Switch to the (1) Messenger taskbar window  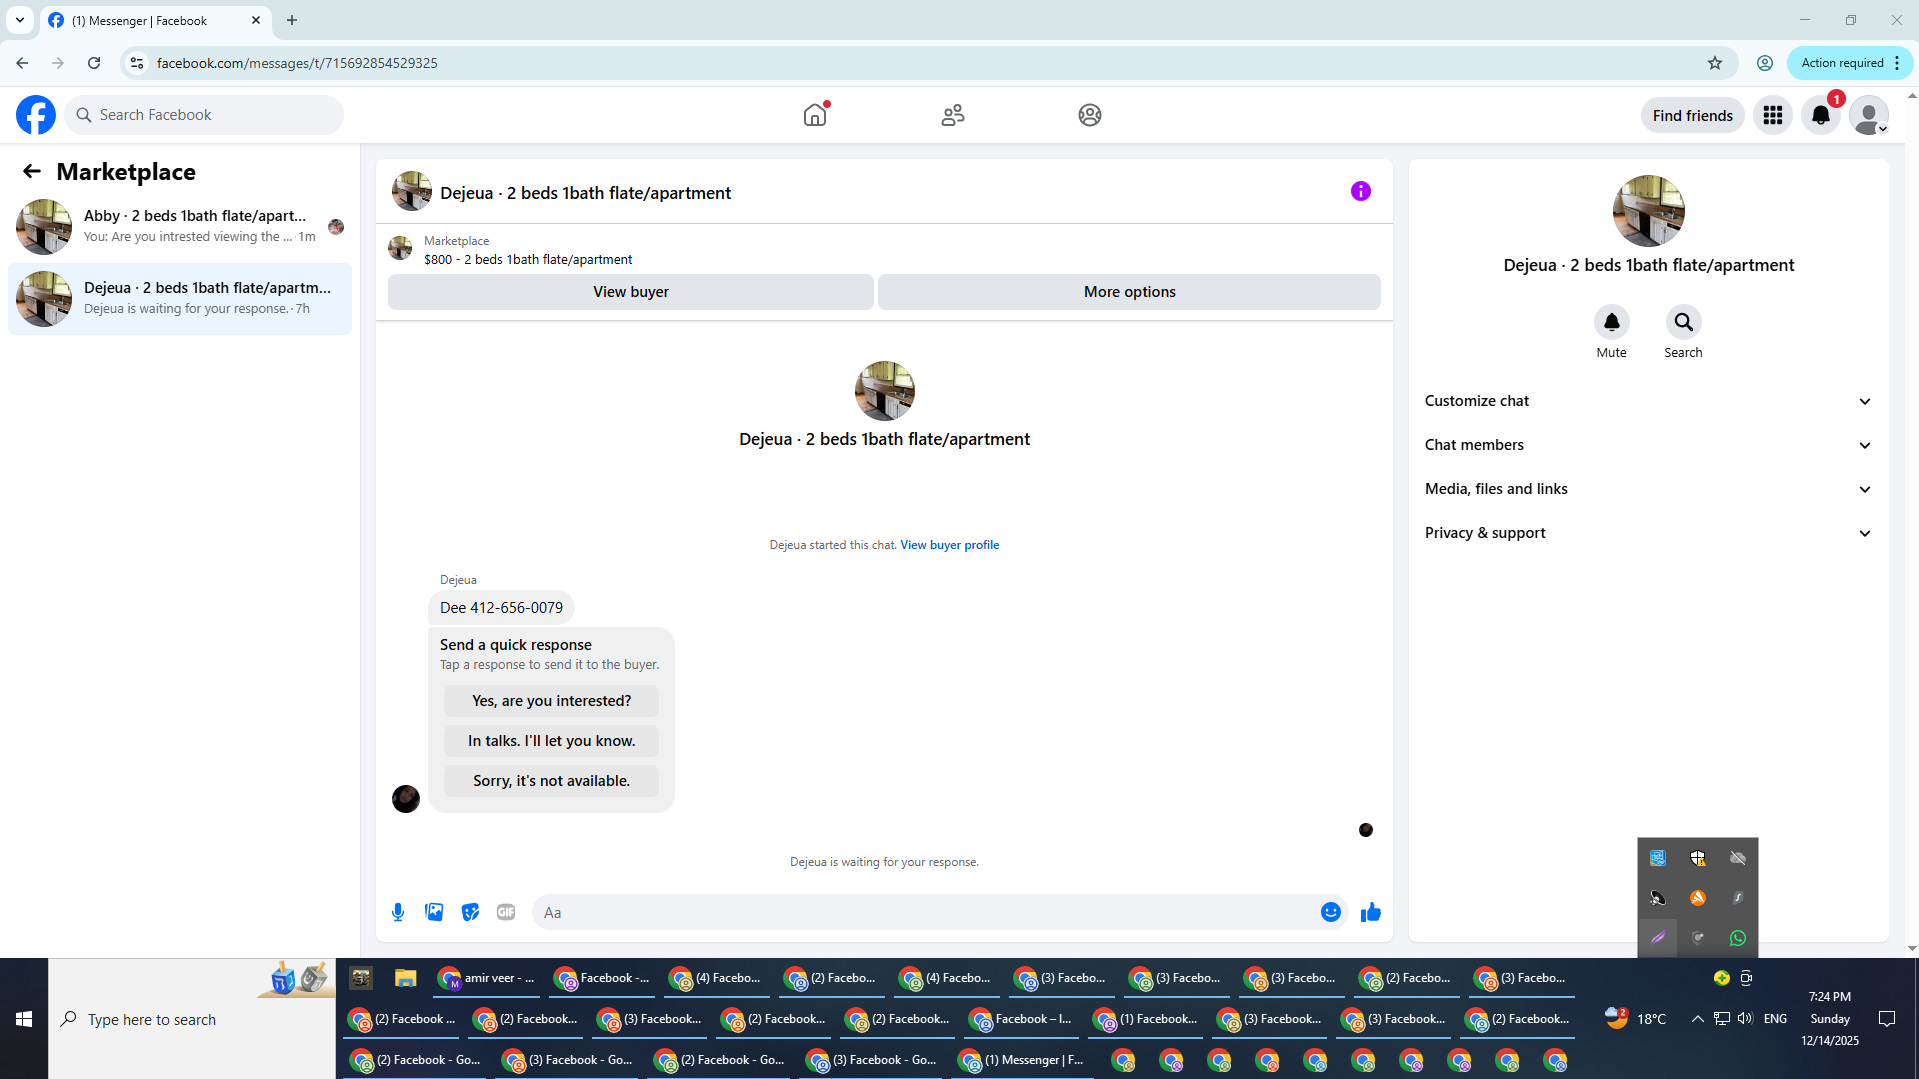[1022, 1060]
